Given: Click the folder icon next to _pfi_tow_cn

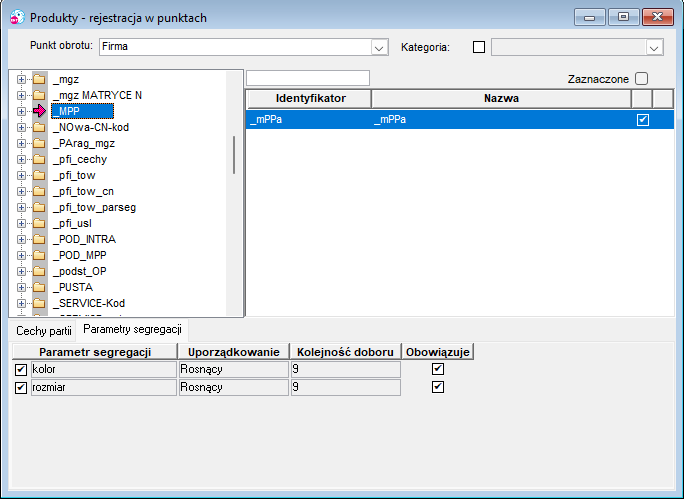Looking at the screenshot, I should click(39, 191).
